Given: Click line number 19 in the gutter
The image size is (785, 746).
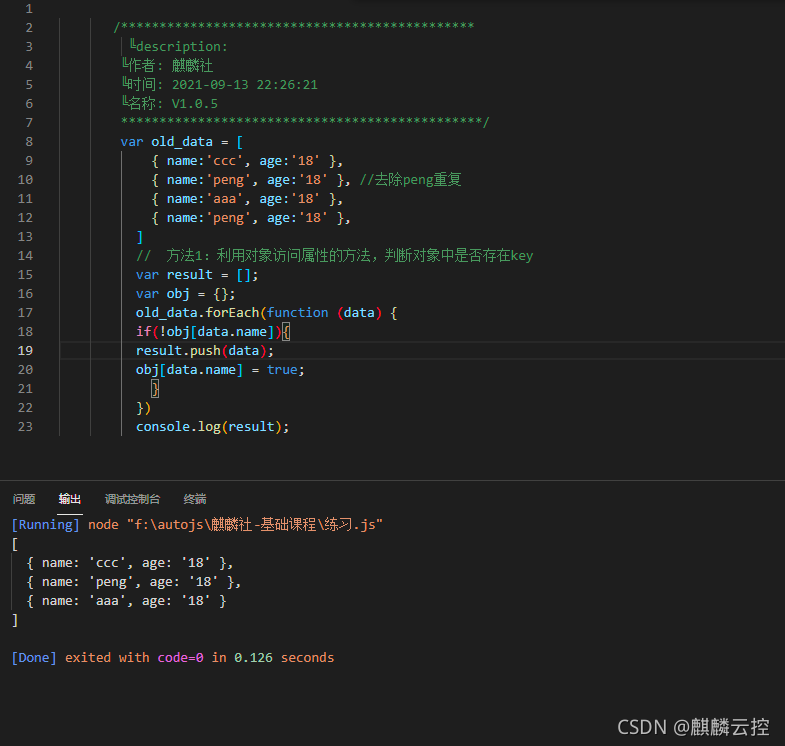Looking at the screenshot, I should click(x=26, y=351).
